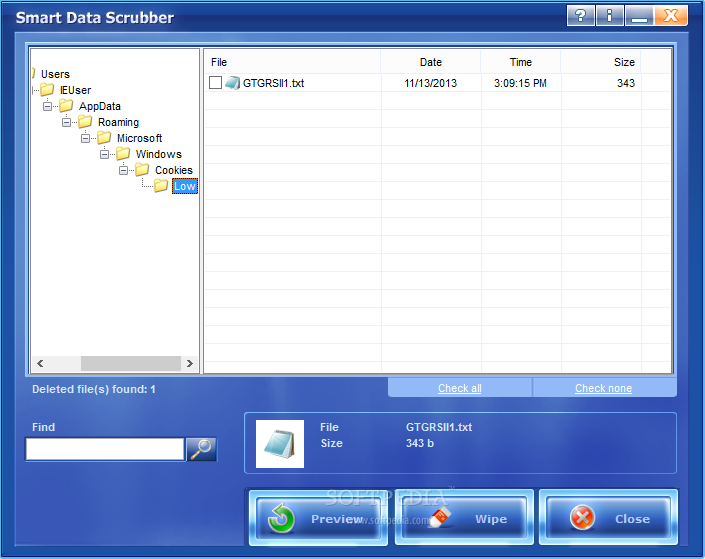This screenshot has height=559, width=705.
Task: Sort by File column header
Action: [x=293, y=62]
